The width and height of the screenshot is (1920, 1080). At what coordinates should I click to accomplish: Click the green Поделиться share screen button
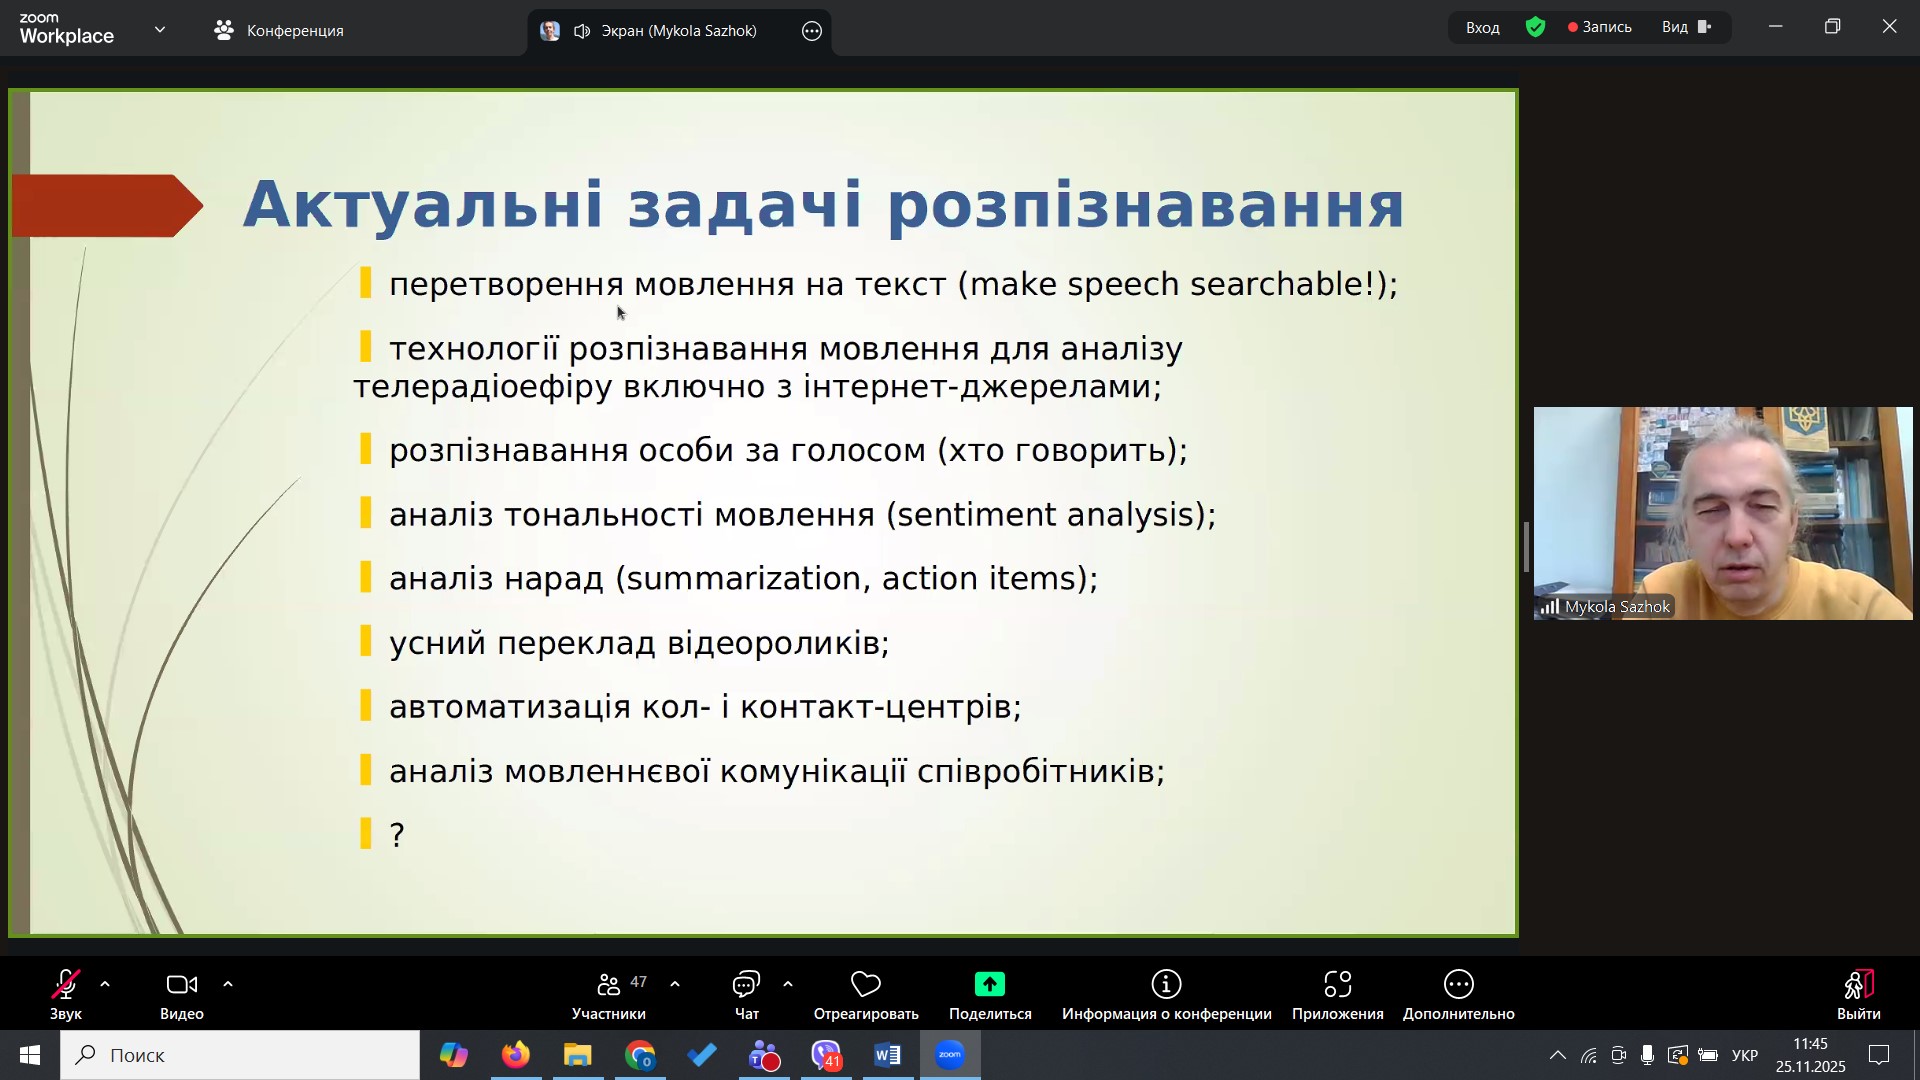[989, 986]
